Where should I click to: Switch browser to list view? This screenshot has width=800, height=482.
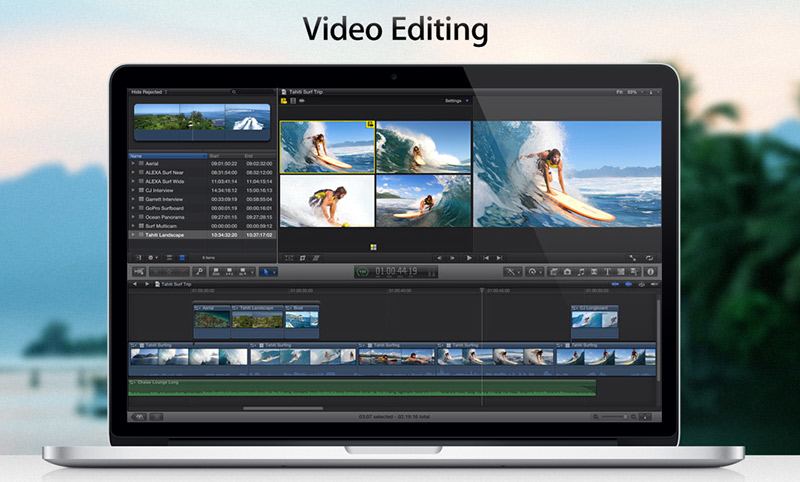182,258
